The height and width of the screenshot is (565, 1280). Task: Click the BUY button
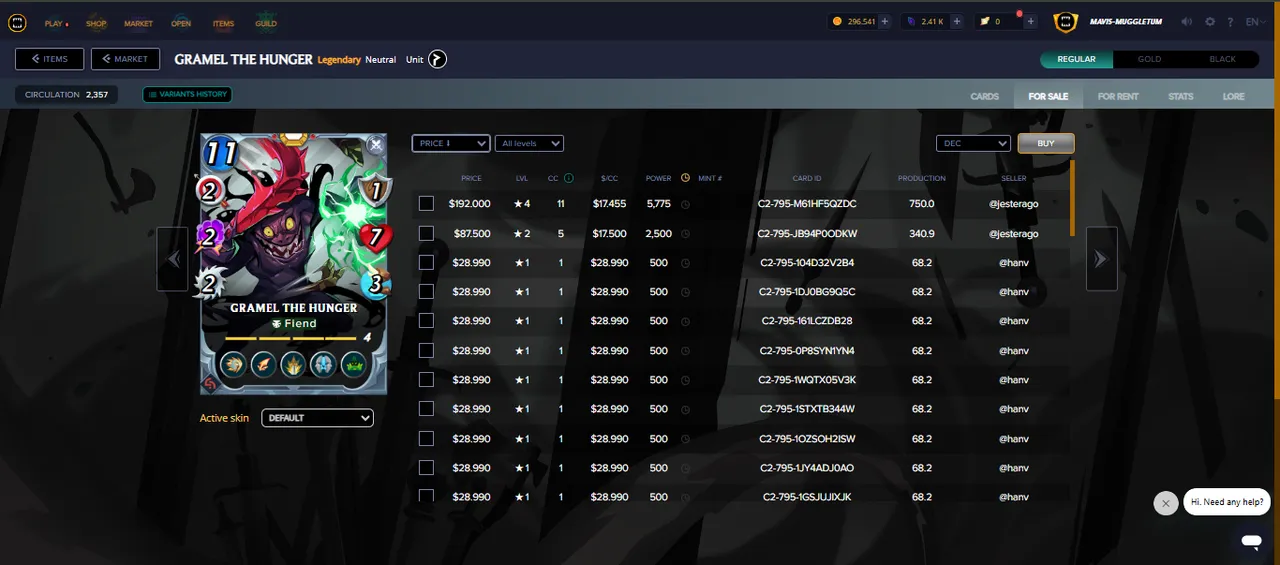click(x=1046, y=143)
